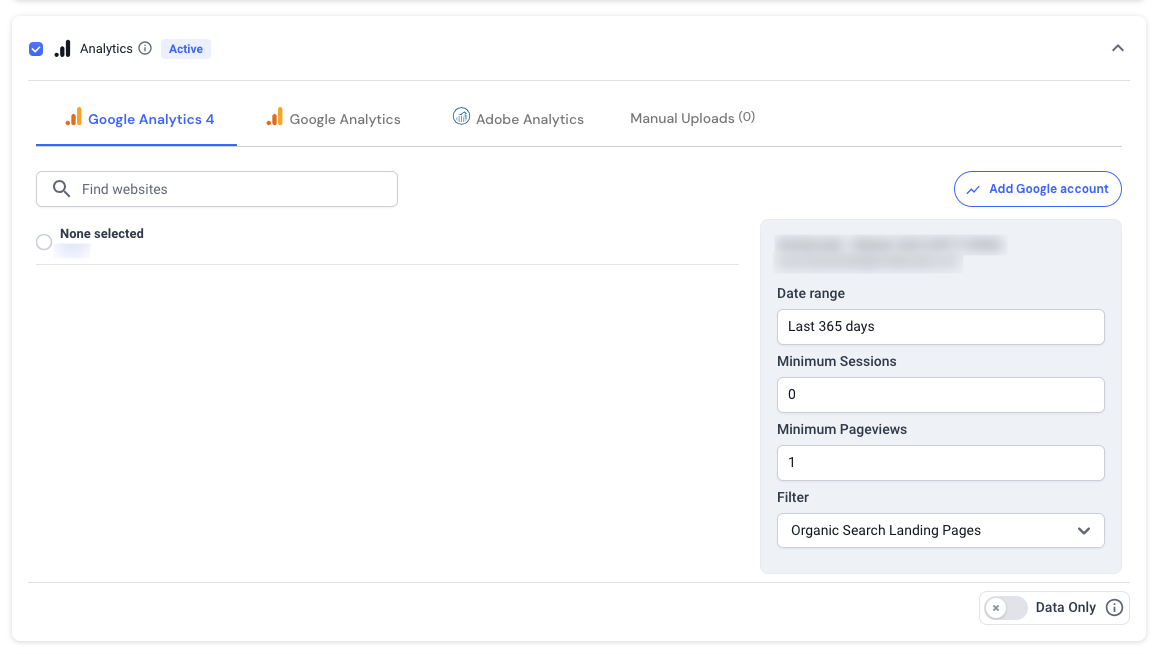Click the Date range field

(x=941, y=327)
